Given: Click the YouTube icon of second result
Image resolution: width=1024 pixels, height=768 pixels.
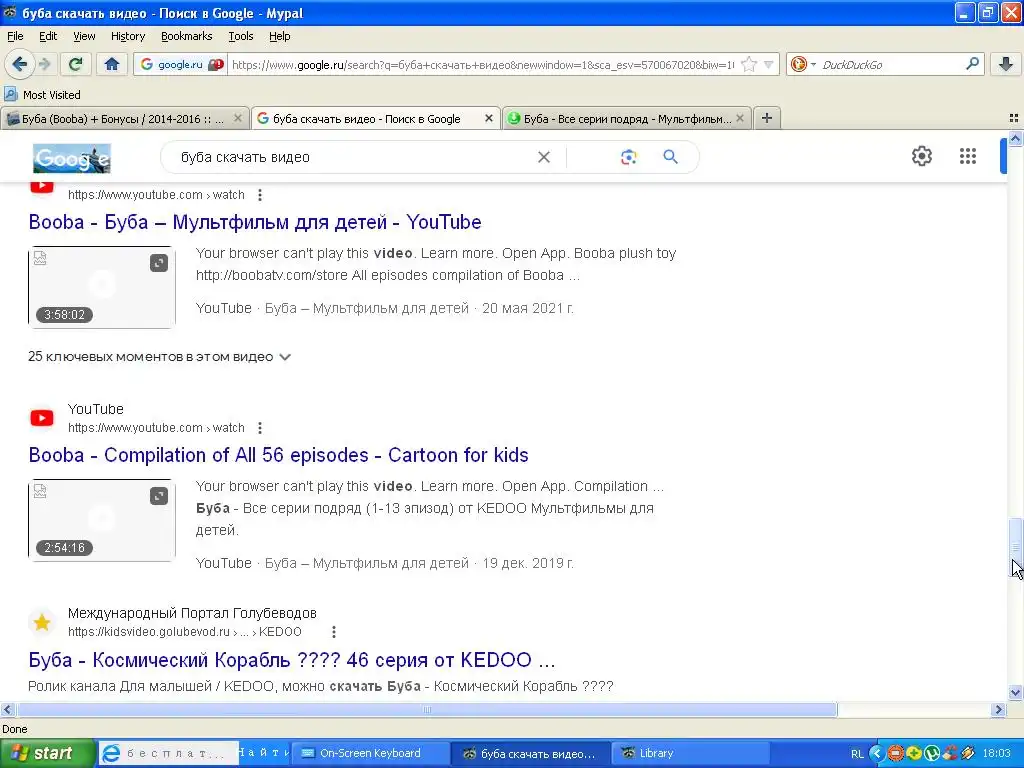Looking at the screenshot, I should (x=42, y=418).
